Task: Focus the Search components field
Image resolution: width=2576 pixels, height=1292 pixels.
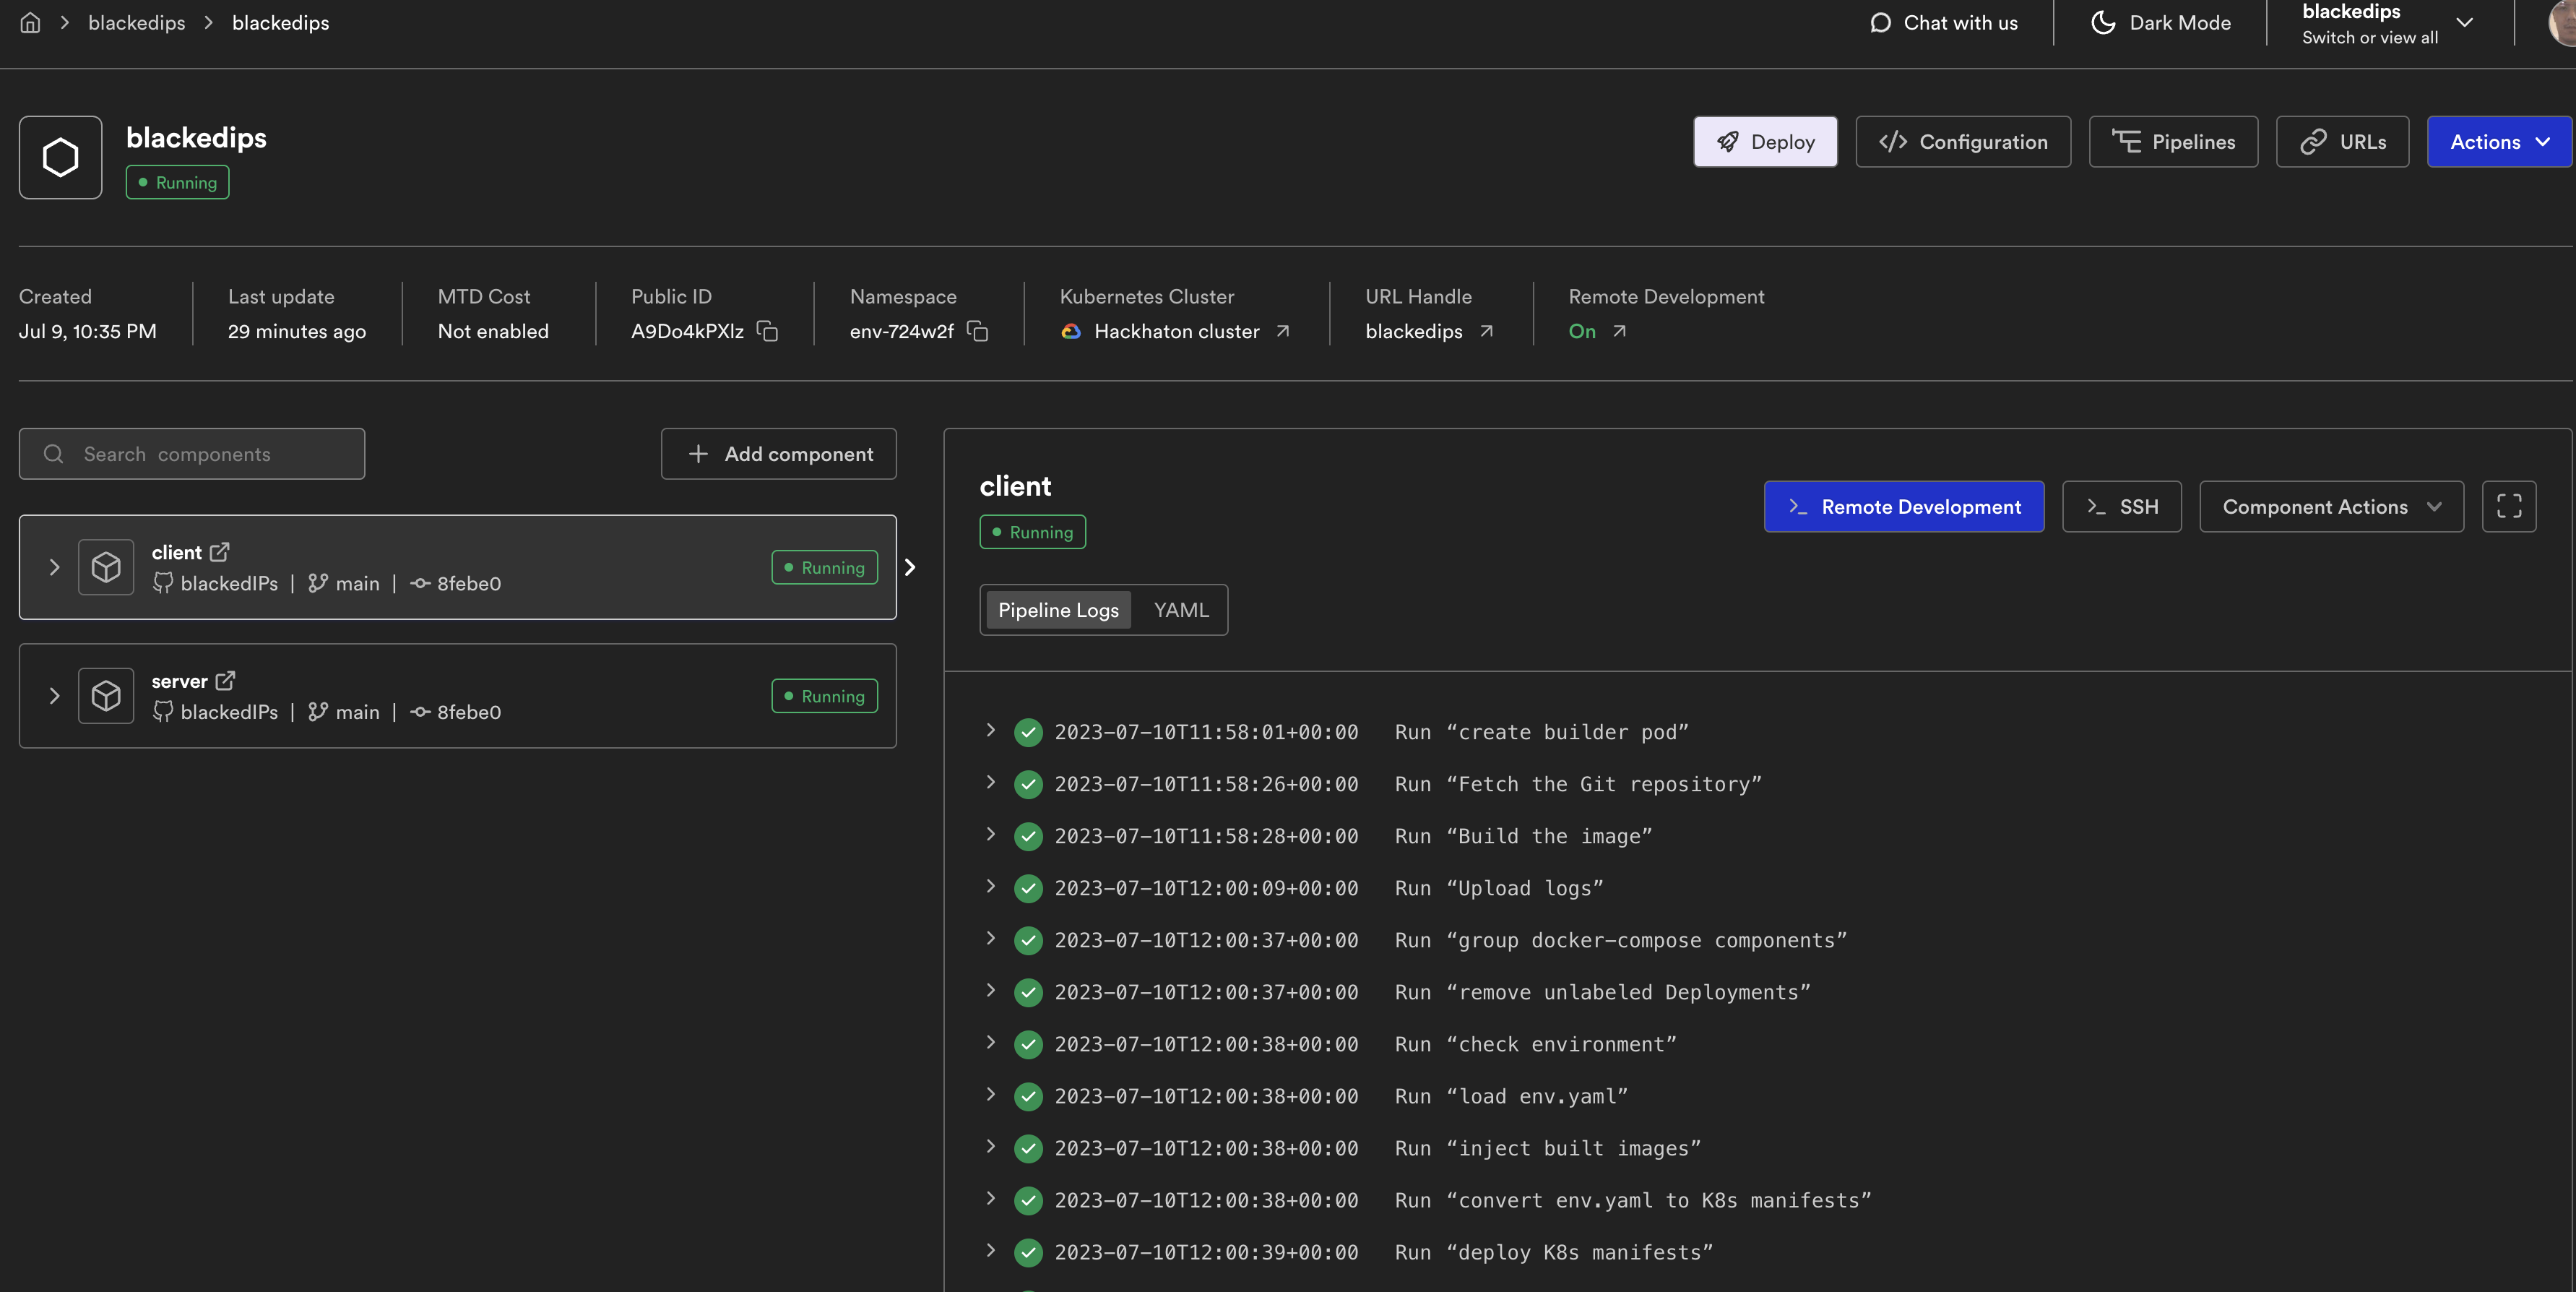Action: coord(192,454)
